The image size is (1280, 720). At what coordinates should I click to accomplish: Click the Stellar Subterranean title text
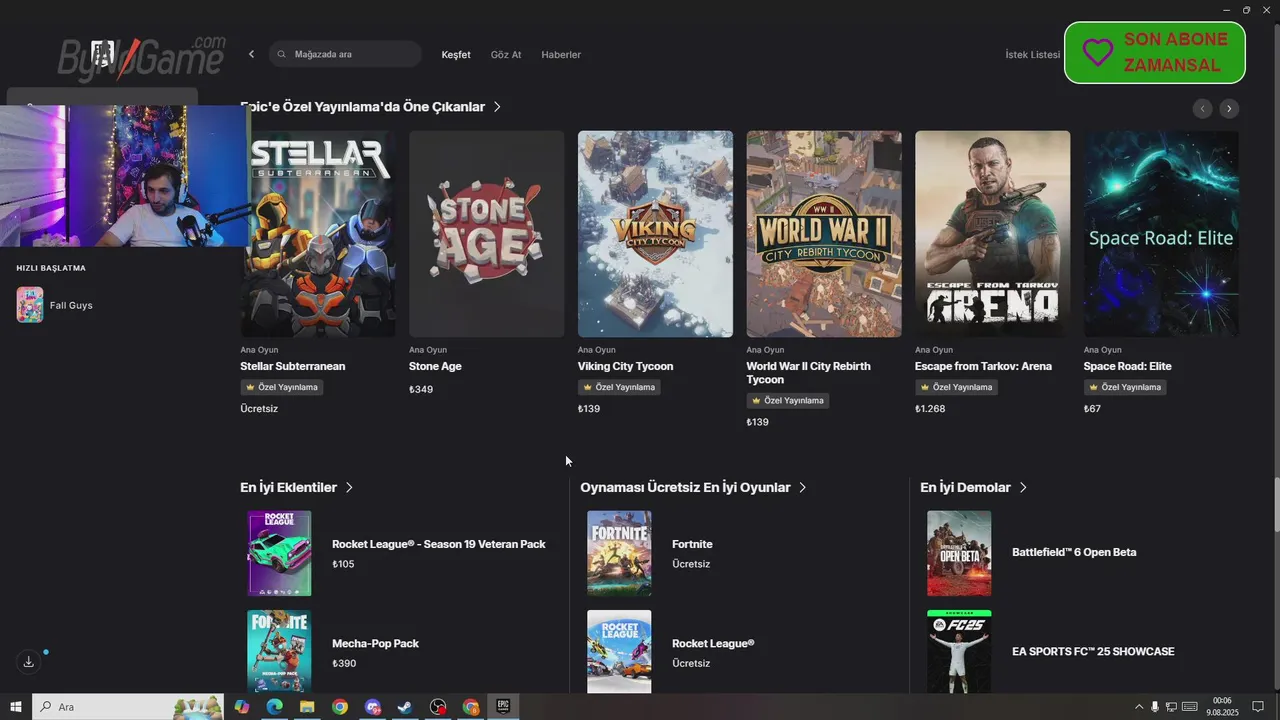pyautogui.click(x=292, y=366)
